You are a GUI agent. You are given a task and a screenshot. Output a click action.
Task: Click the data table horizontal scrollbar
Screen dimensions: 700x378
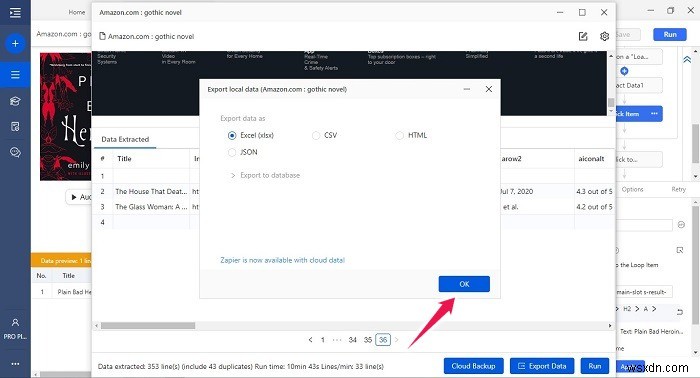(x=148, y=326)
